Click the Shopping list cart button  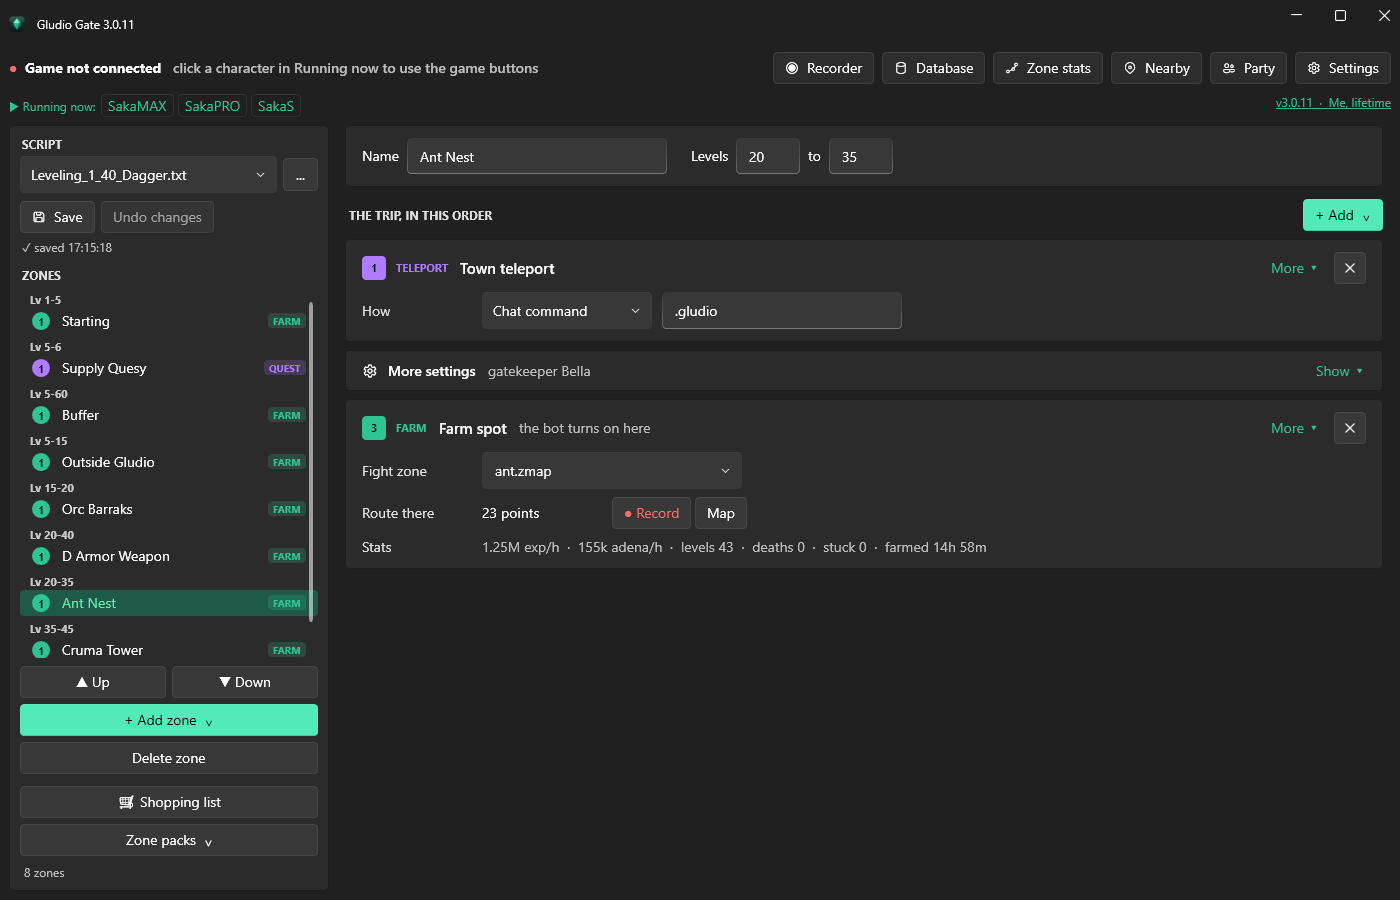(169, 802)
